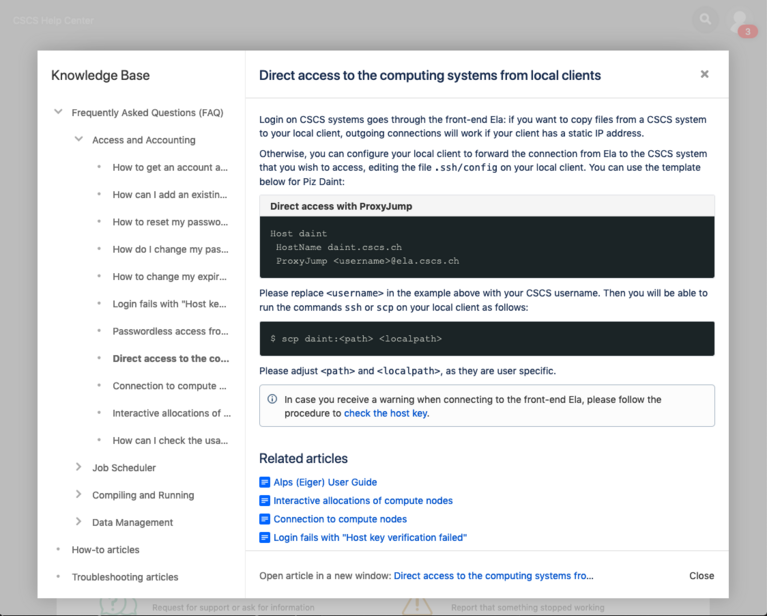Click document icon beside Interactive allocations of compute nodes
Viewport: 767px width, 616px height.
click(265, 501)
